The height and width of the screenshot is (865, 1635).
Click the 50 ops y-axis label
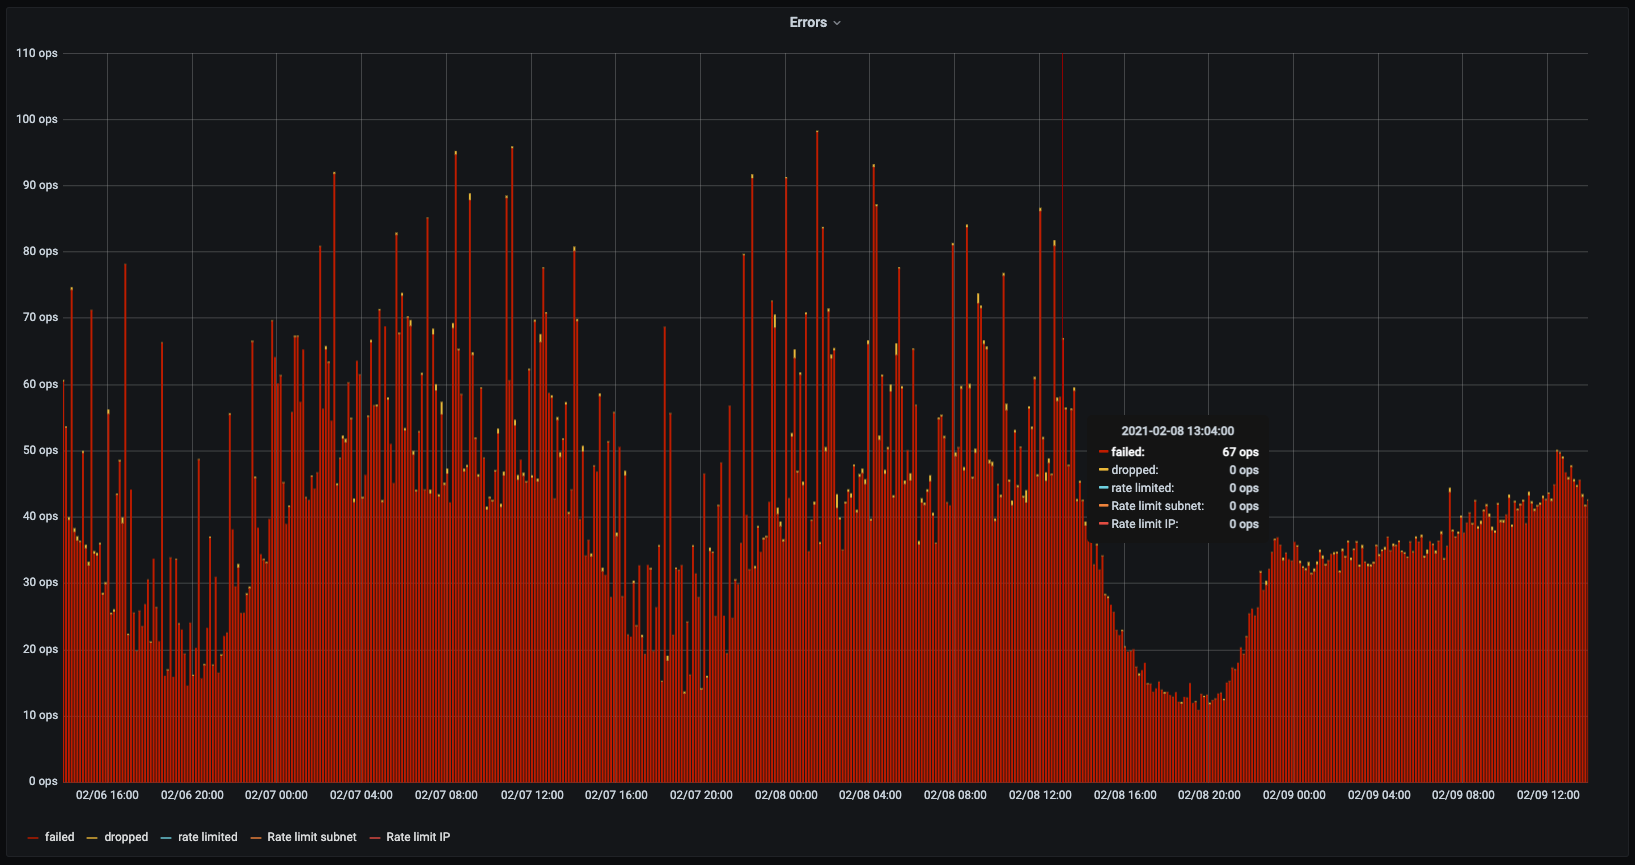(x=40, y=450)
